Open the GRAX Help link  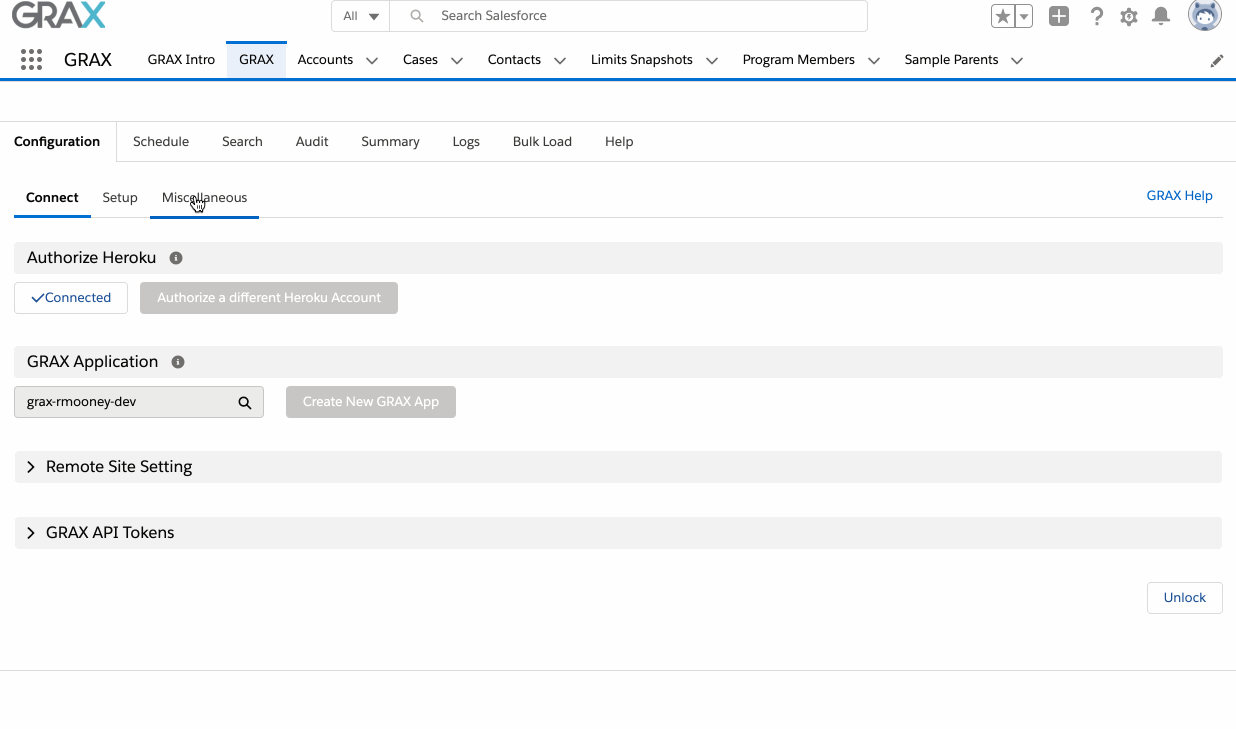point(1179,196)
